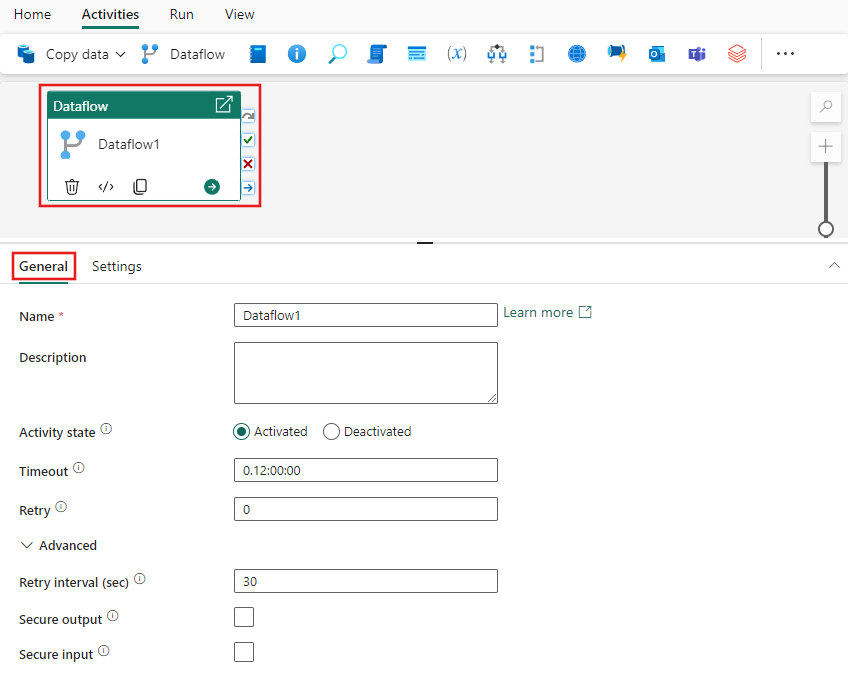Image resolution: width=848 pixels, height=693 pixels.
Task: Open the Teams activity icon
Action: tap(697, 53)
